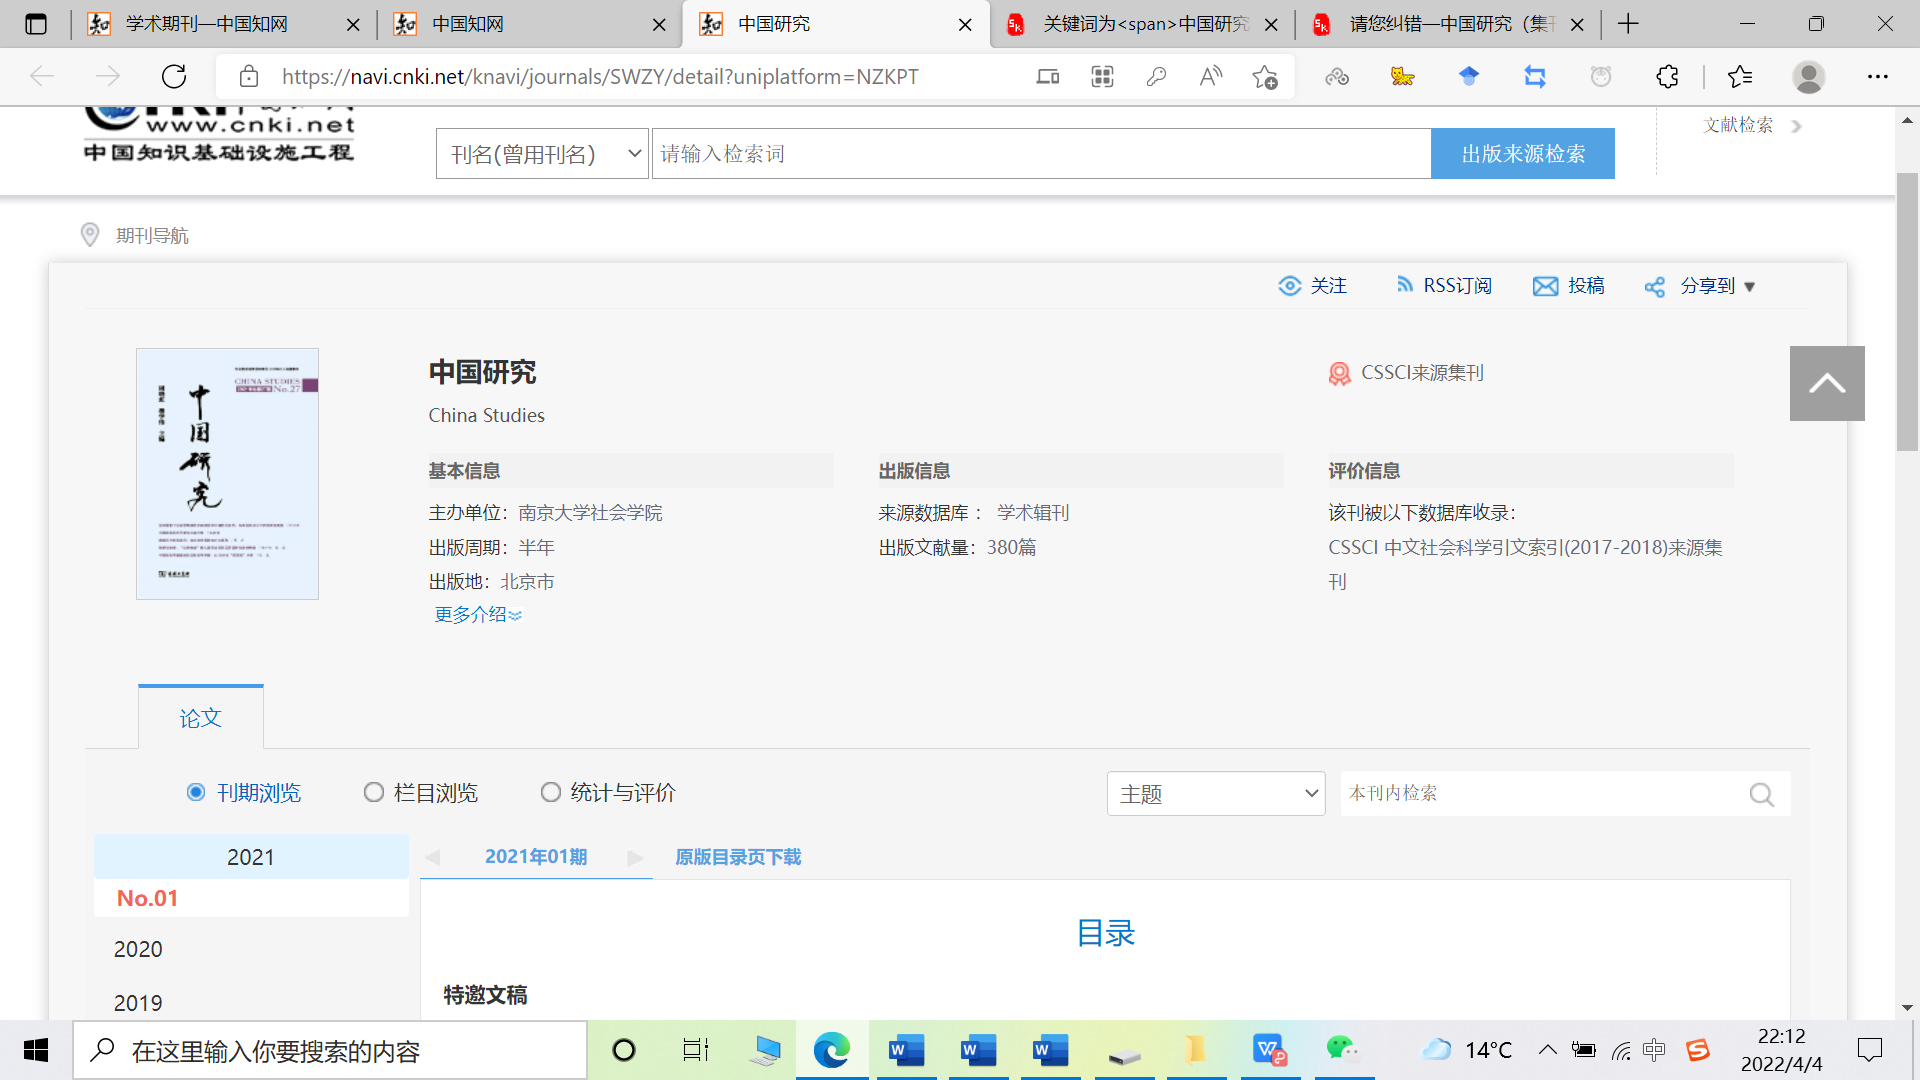This screenshot has height=1080, width=1920.
Task: Click the 本刊内检索 input field
Action: [1540, 794]
